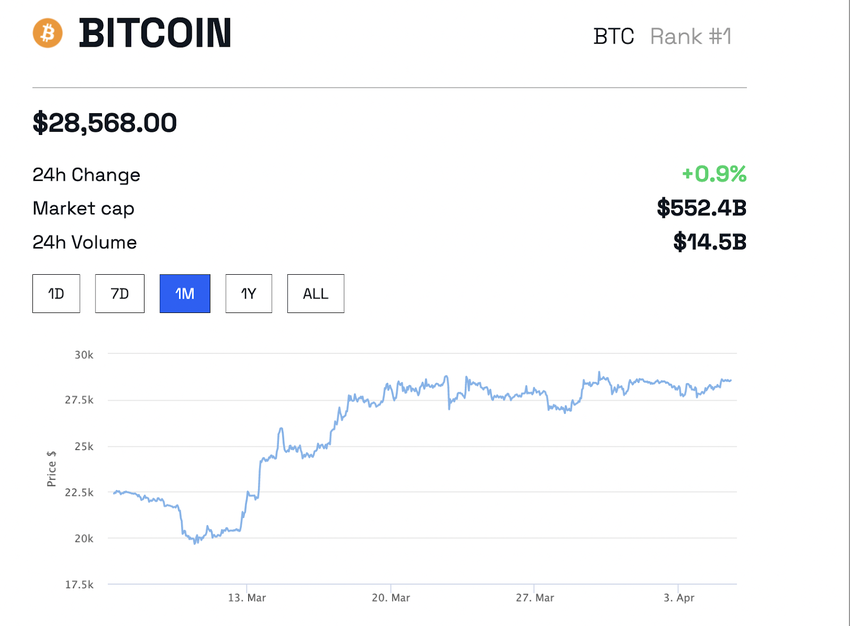Click the BTC ticker symbol
Screen dimensions: 850x626
coord(613,36)
